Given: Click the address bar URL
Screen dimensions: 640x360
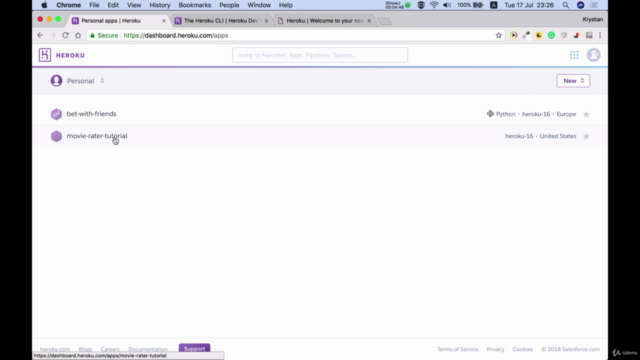Looking at the screenshot, I should pyautogui.click(x=176, y=36).
